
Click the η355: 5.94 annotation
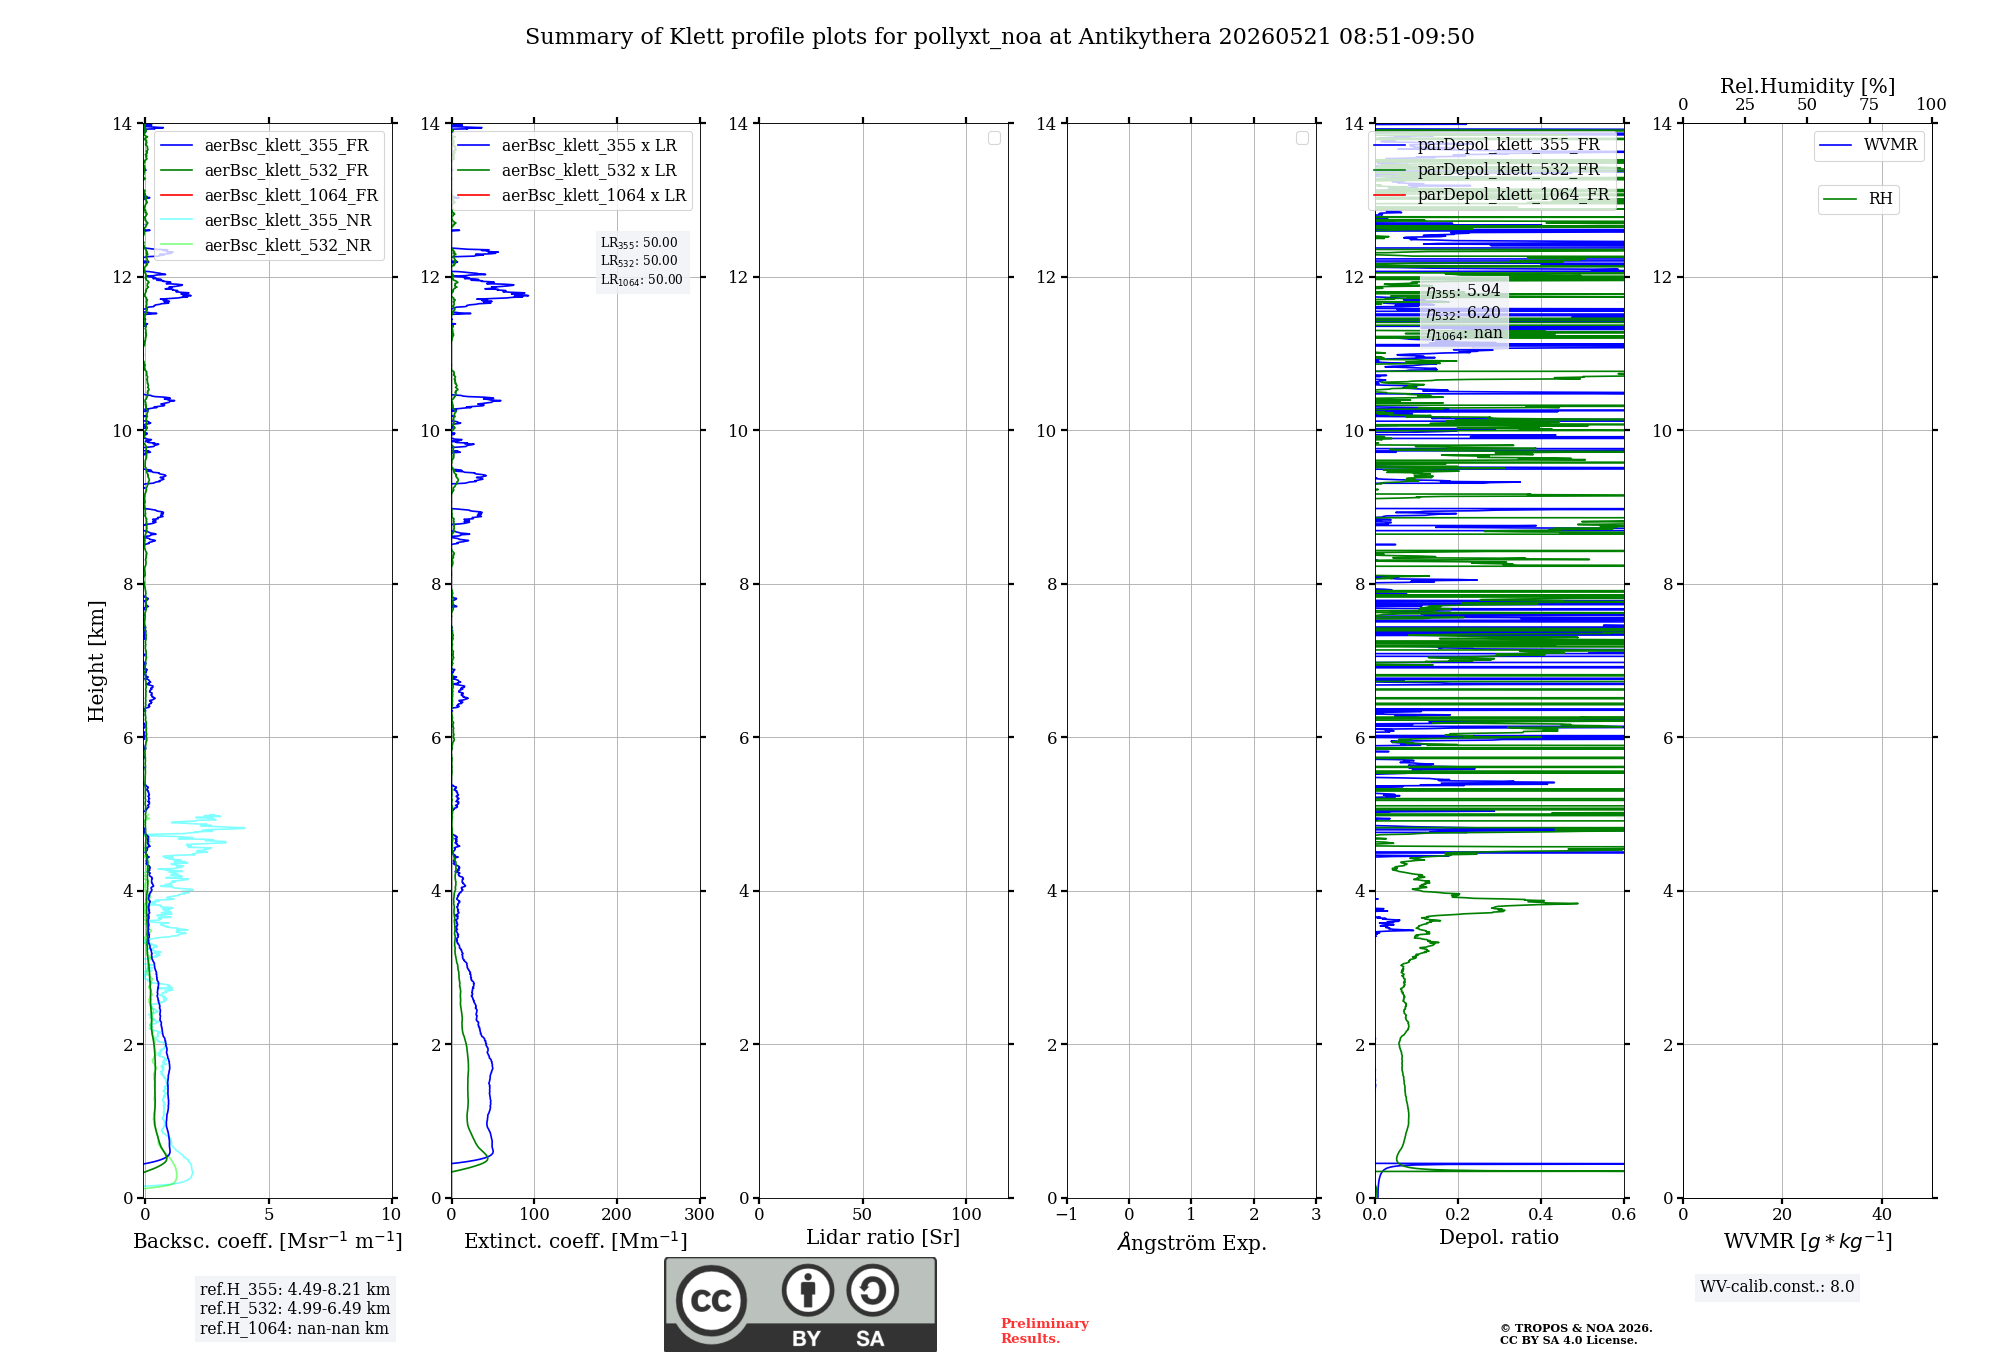1463,291
